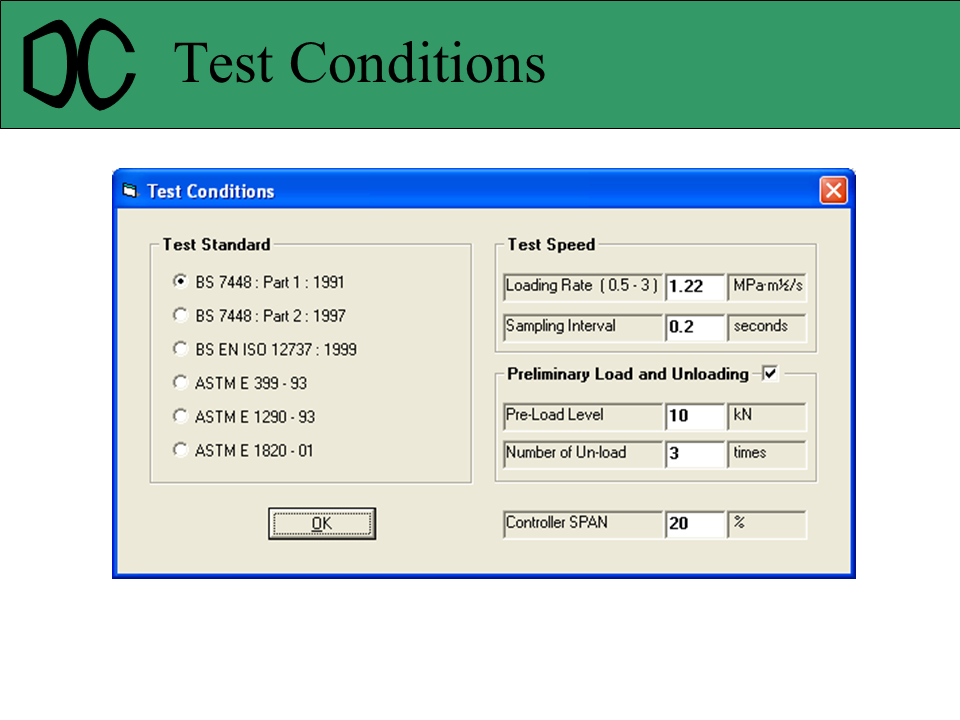This screenshot has width=960, height=720.
Task: Click the Loading Rate value field
Action: 695,286
